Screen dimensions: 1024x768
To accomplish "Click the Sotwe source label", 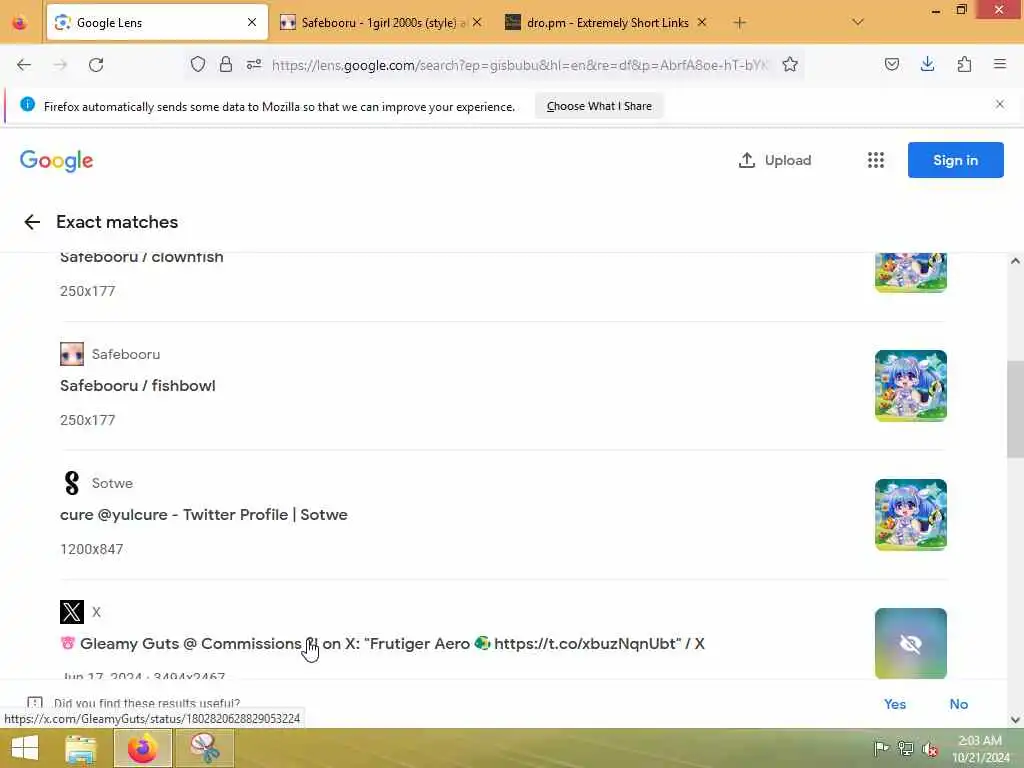I will (112, 483).
